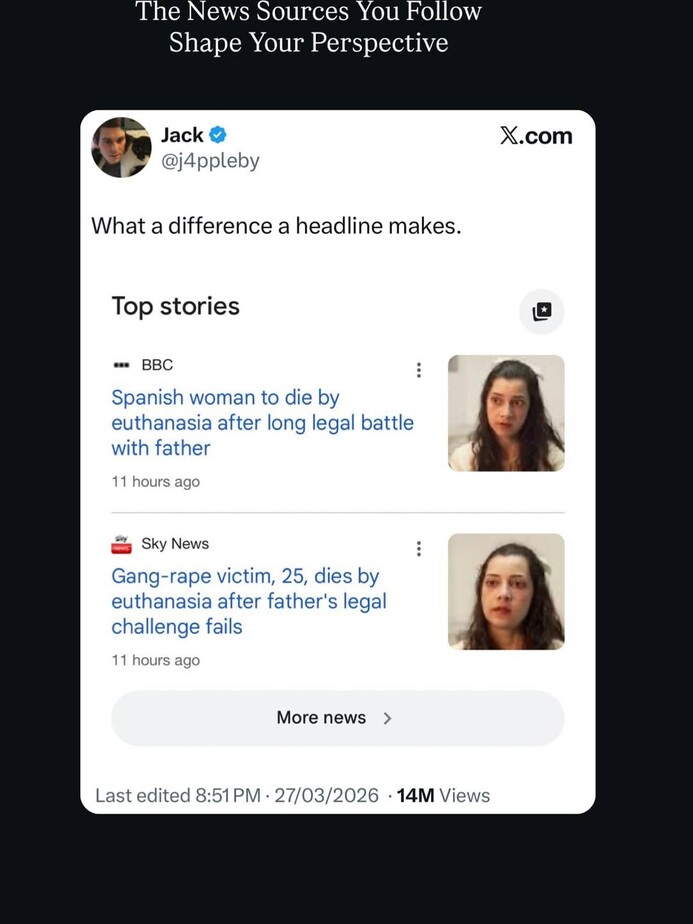Click the Last edited 8:51 PM timestamp

click(237, 796)
